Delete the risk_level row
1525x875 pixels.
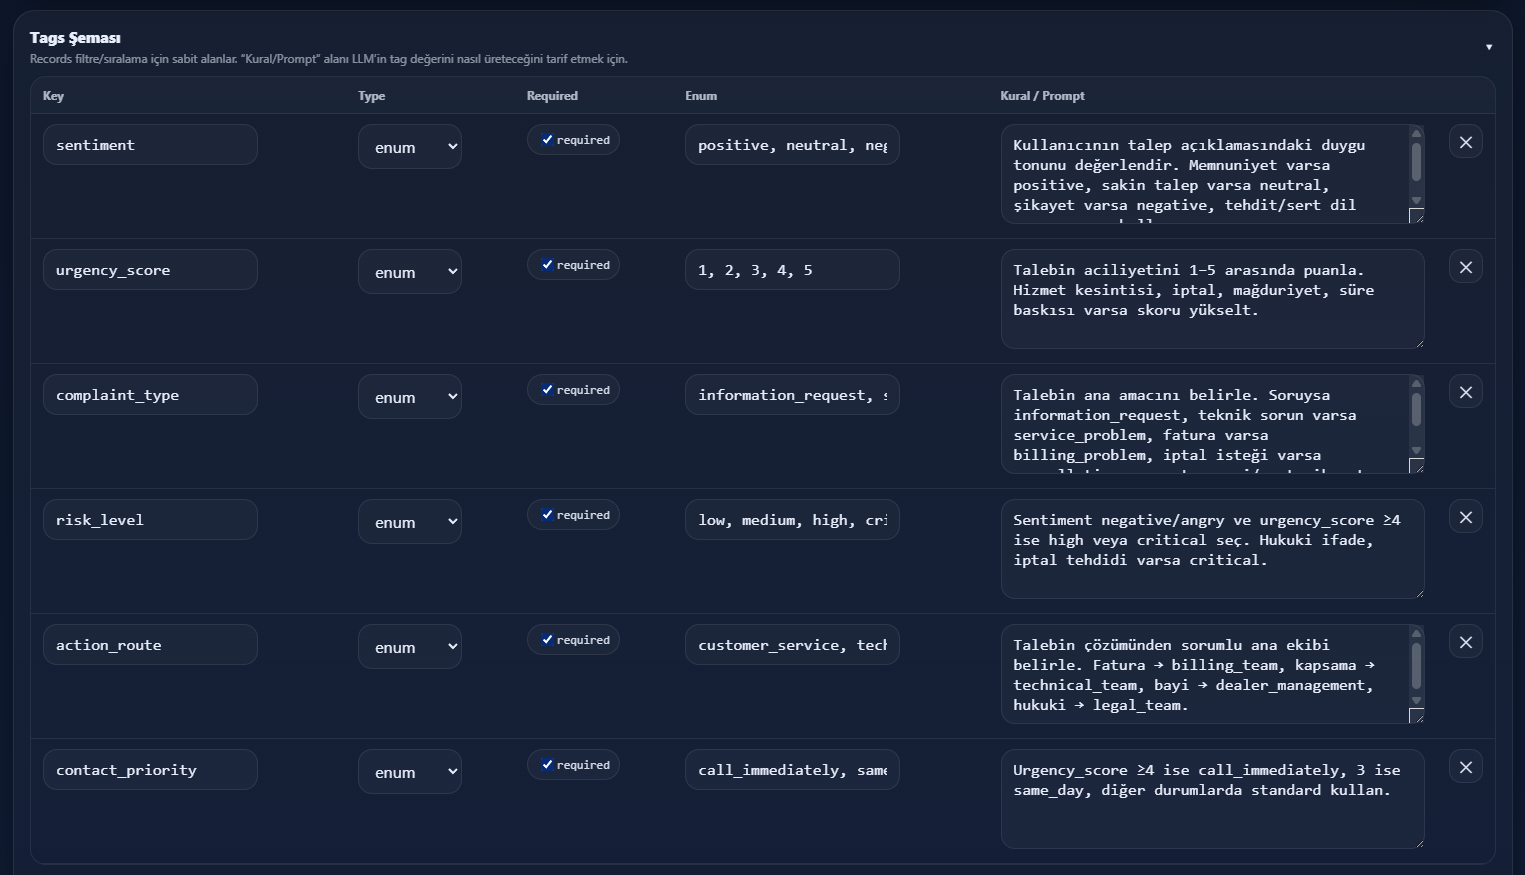click(x=1465, y=517)
